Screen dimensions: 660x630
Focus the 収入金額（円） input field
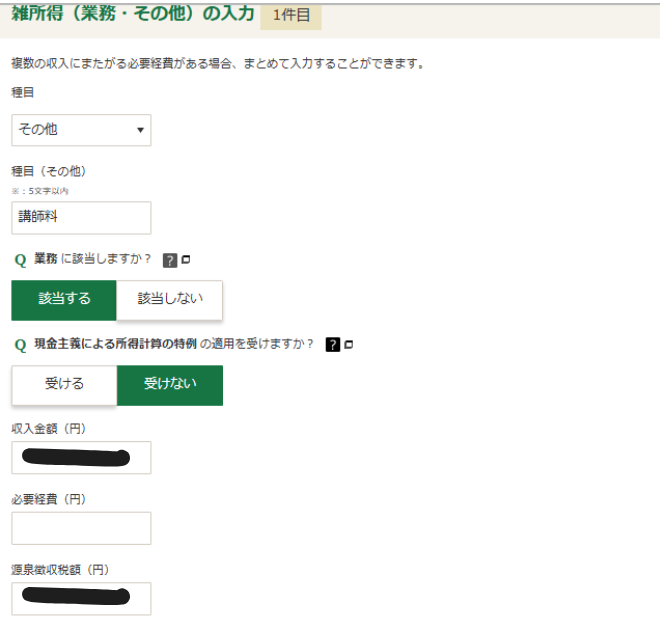click(x=81, y=457)
